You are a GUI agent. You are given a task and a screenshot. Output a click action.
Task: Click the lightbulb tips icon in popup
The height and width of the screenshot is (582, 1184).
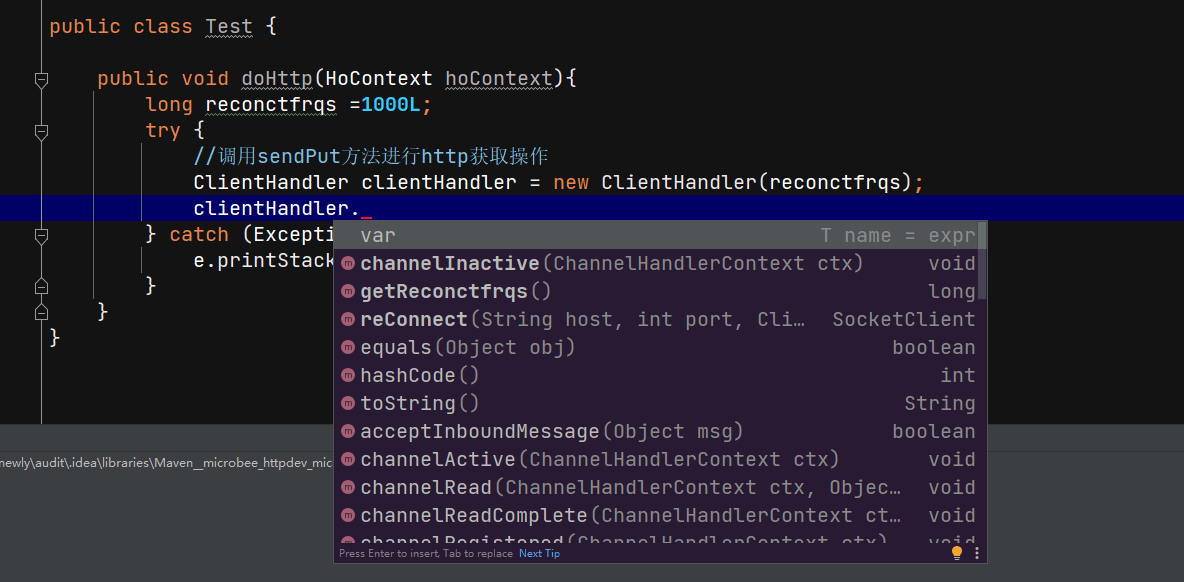[x=957, y=553]
